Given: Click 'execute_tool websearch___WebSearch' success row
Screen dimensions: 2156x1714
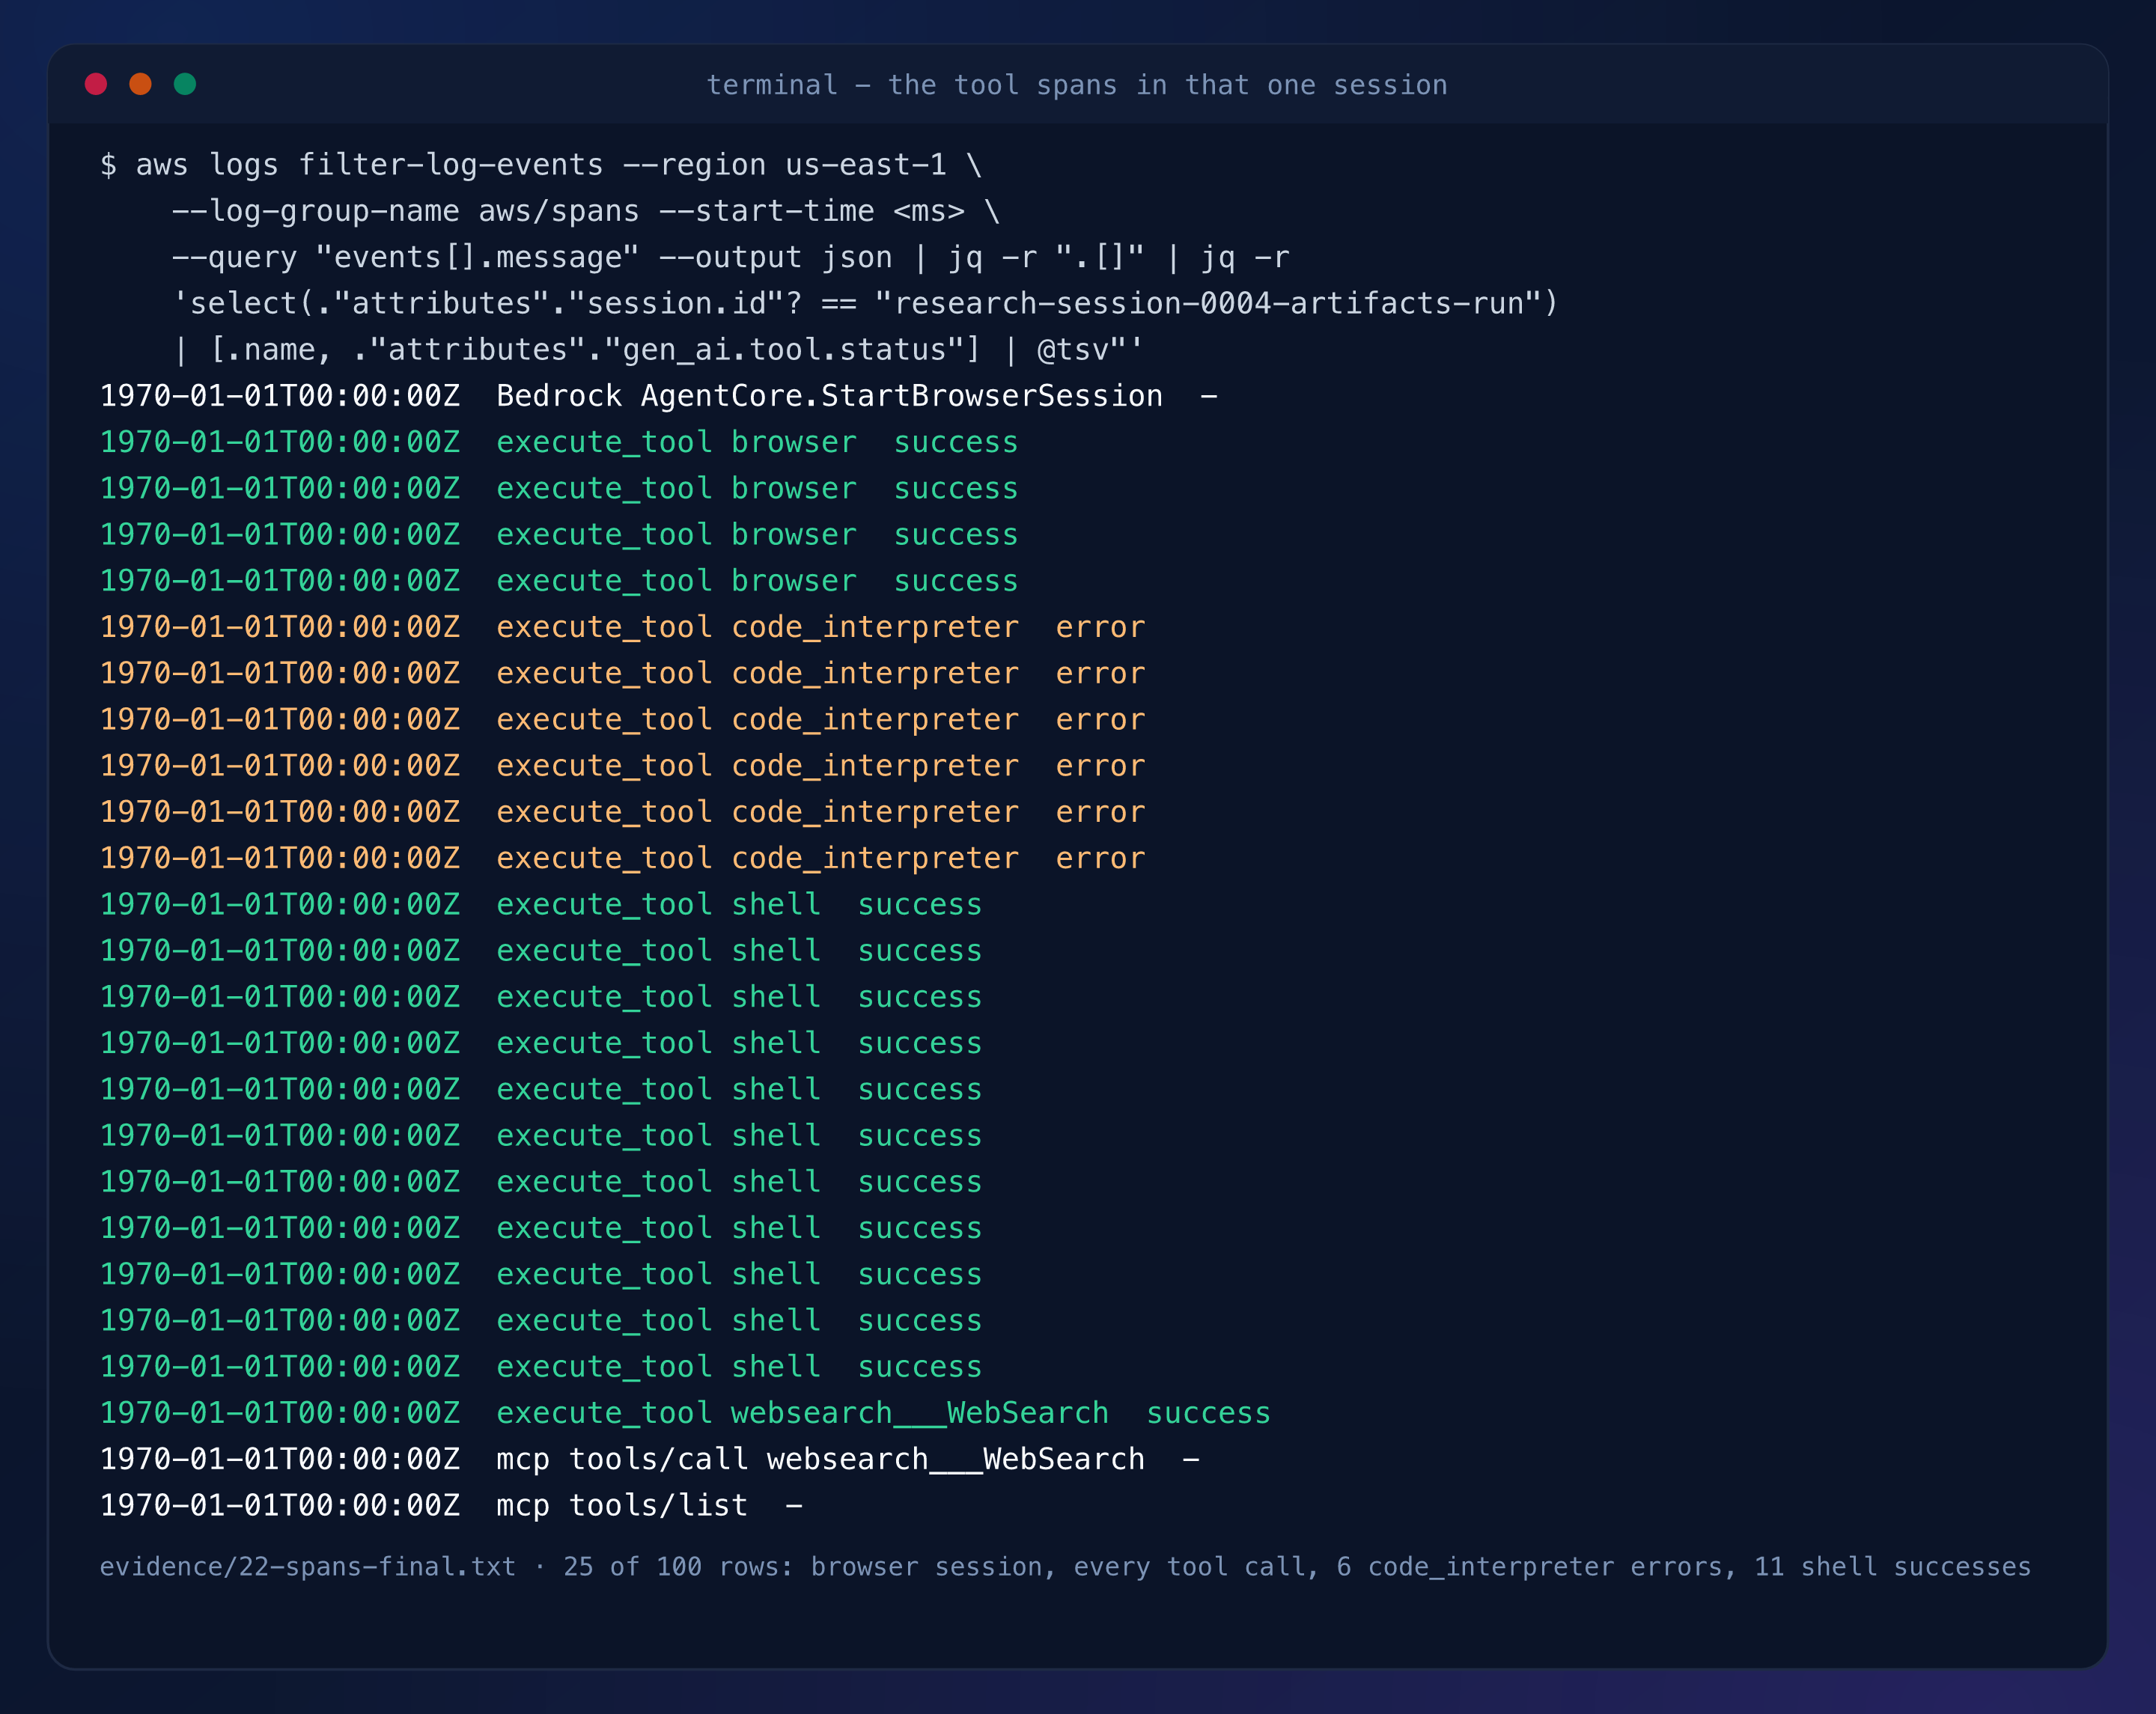Looking at the screenshot, I should (x=685, y=1413).
